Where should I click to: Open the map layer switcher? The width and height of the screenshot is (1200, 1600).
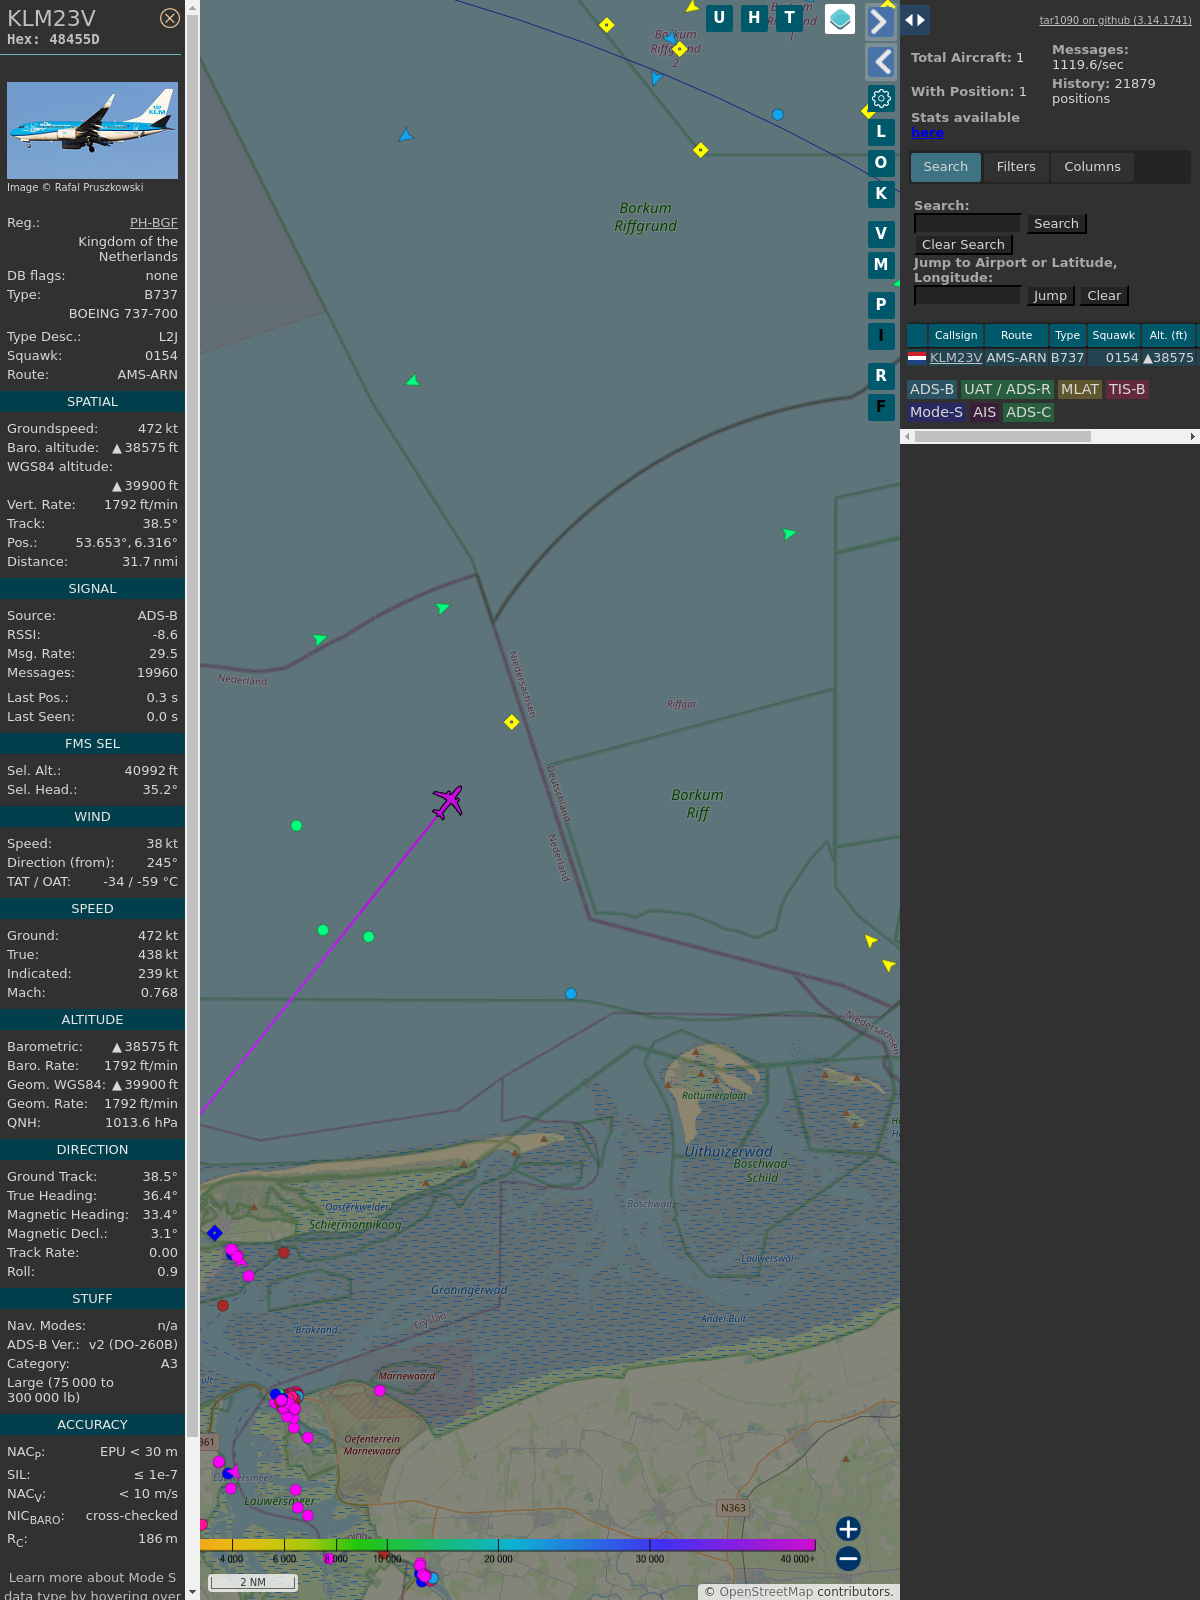point(840,19)
